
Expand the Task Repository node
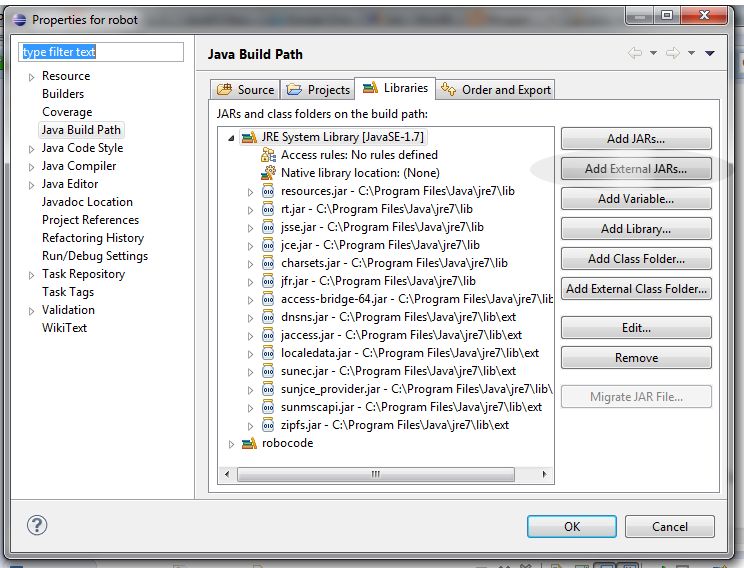(31, 275)
